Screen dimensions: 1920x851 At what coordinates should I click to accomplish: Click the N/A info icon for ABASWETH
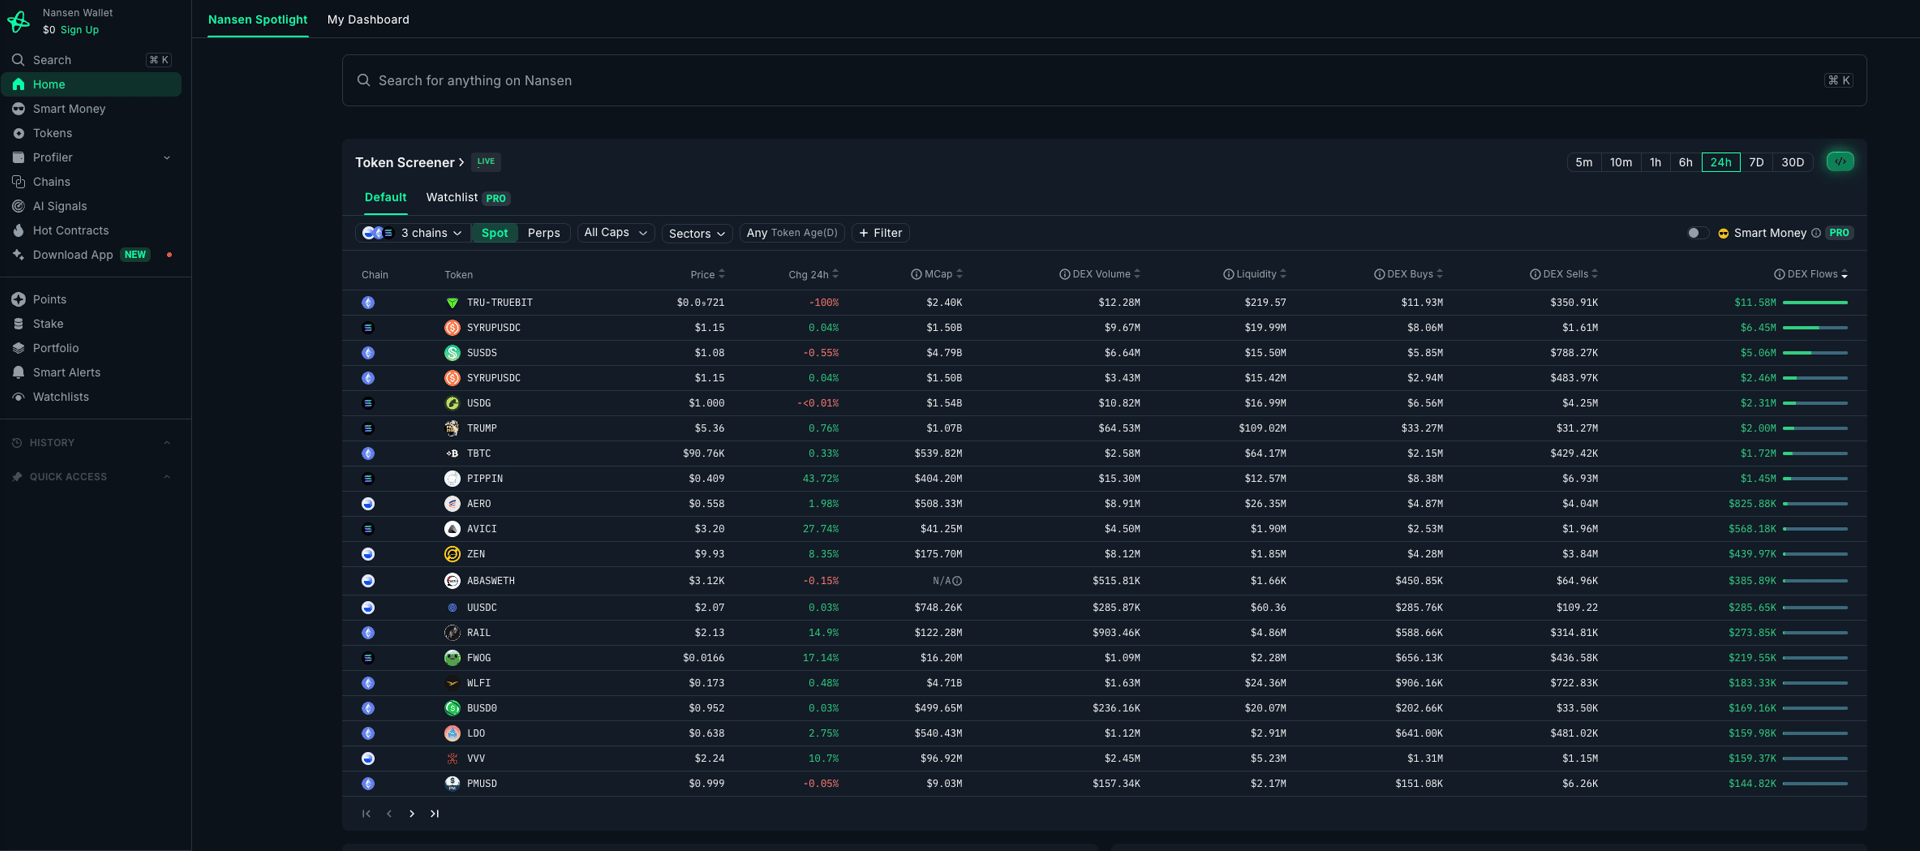(957, 581)
